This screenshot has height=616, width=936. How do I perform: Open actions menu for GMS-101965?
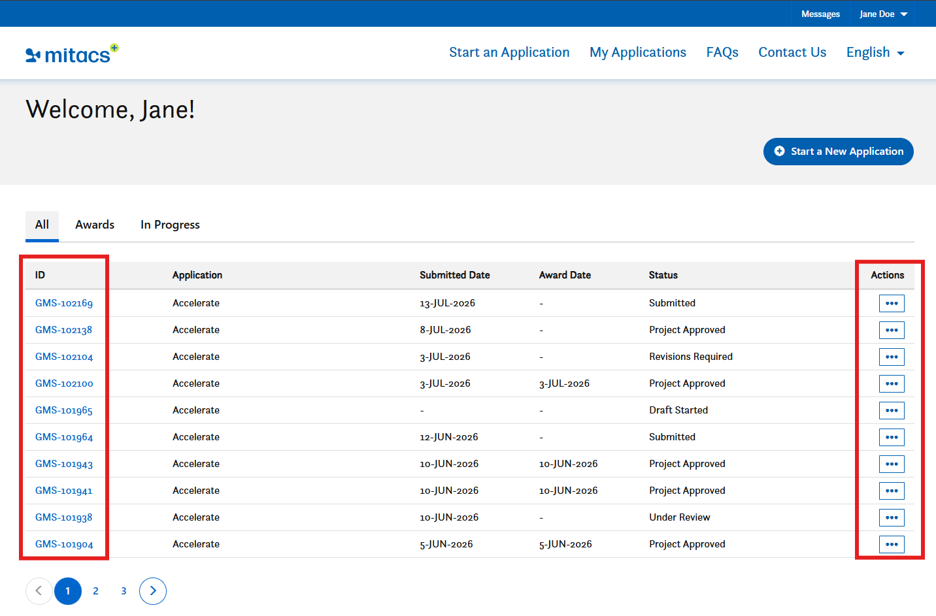(x=891, y=411)
